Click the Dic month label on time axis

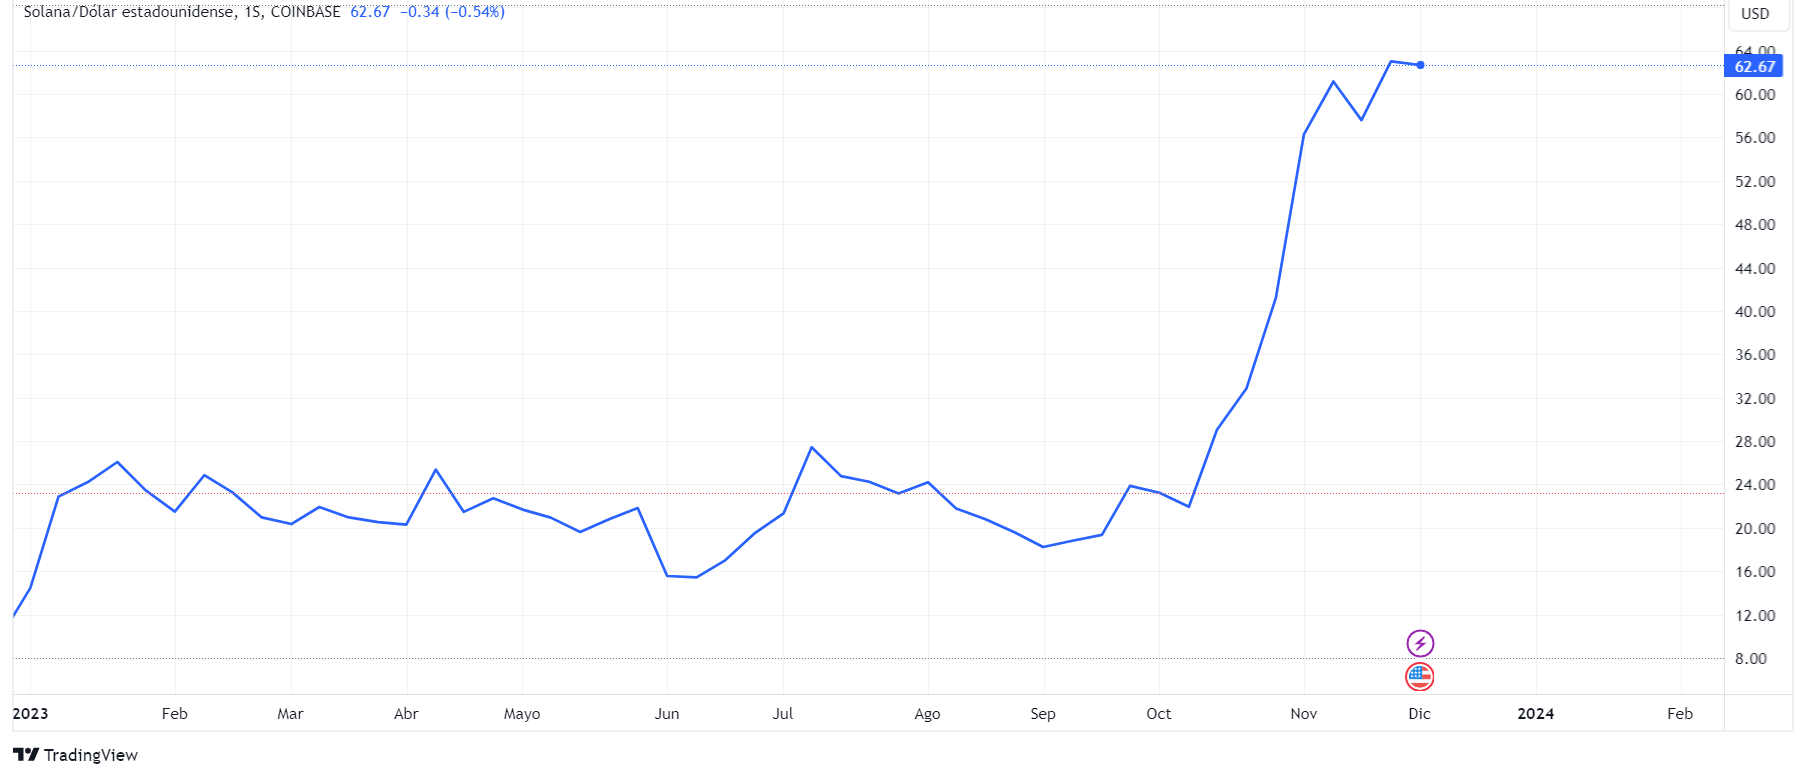1419,713
